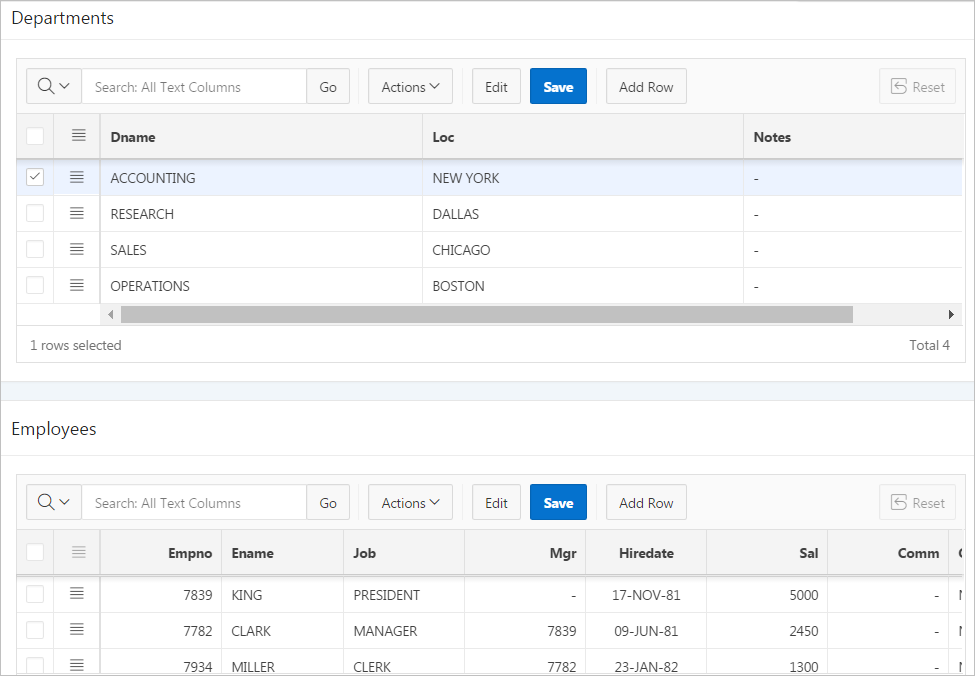Open row actions menu for ACCOUNTING row
Viewport: 975px width, 676px height.
coord(78,177)
